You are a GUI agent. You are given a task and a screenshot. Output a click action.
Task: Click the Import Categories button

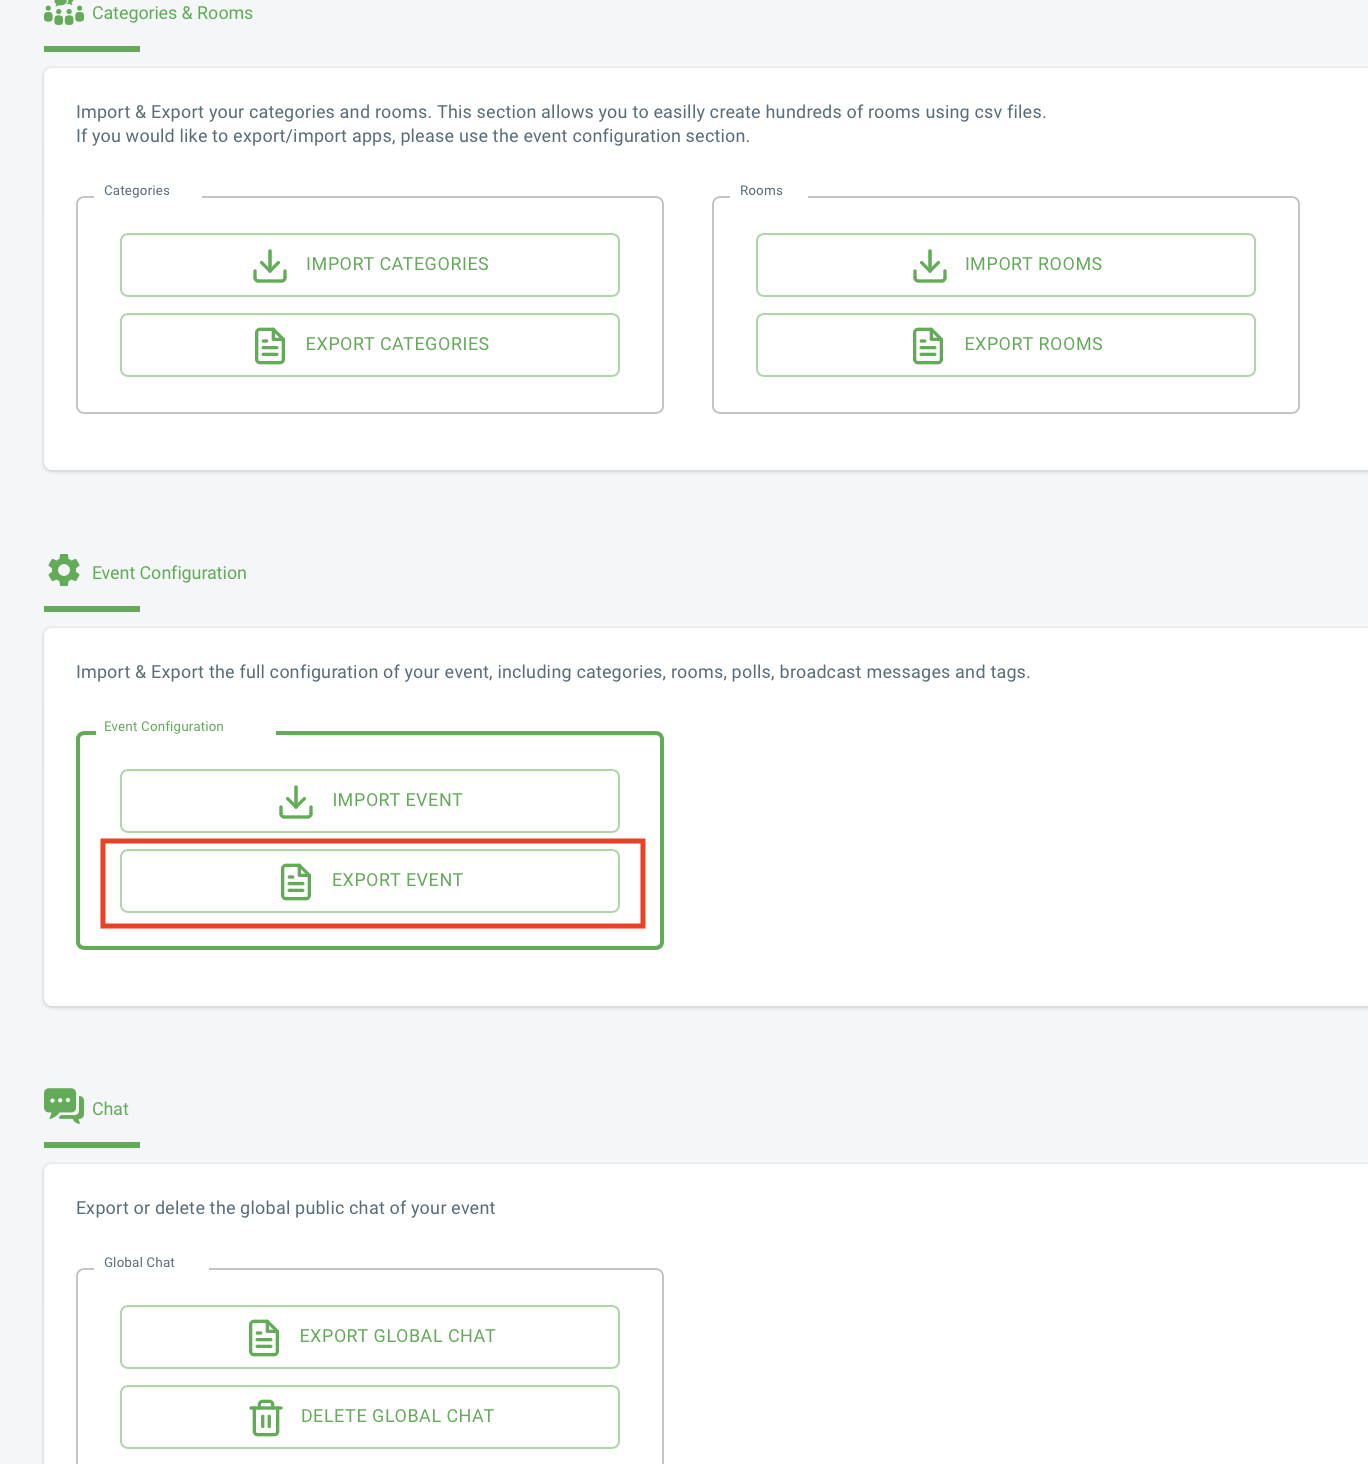click(x=370, y=265)
